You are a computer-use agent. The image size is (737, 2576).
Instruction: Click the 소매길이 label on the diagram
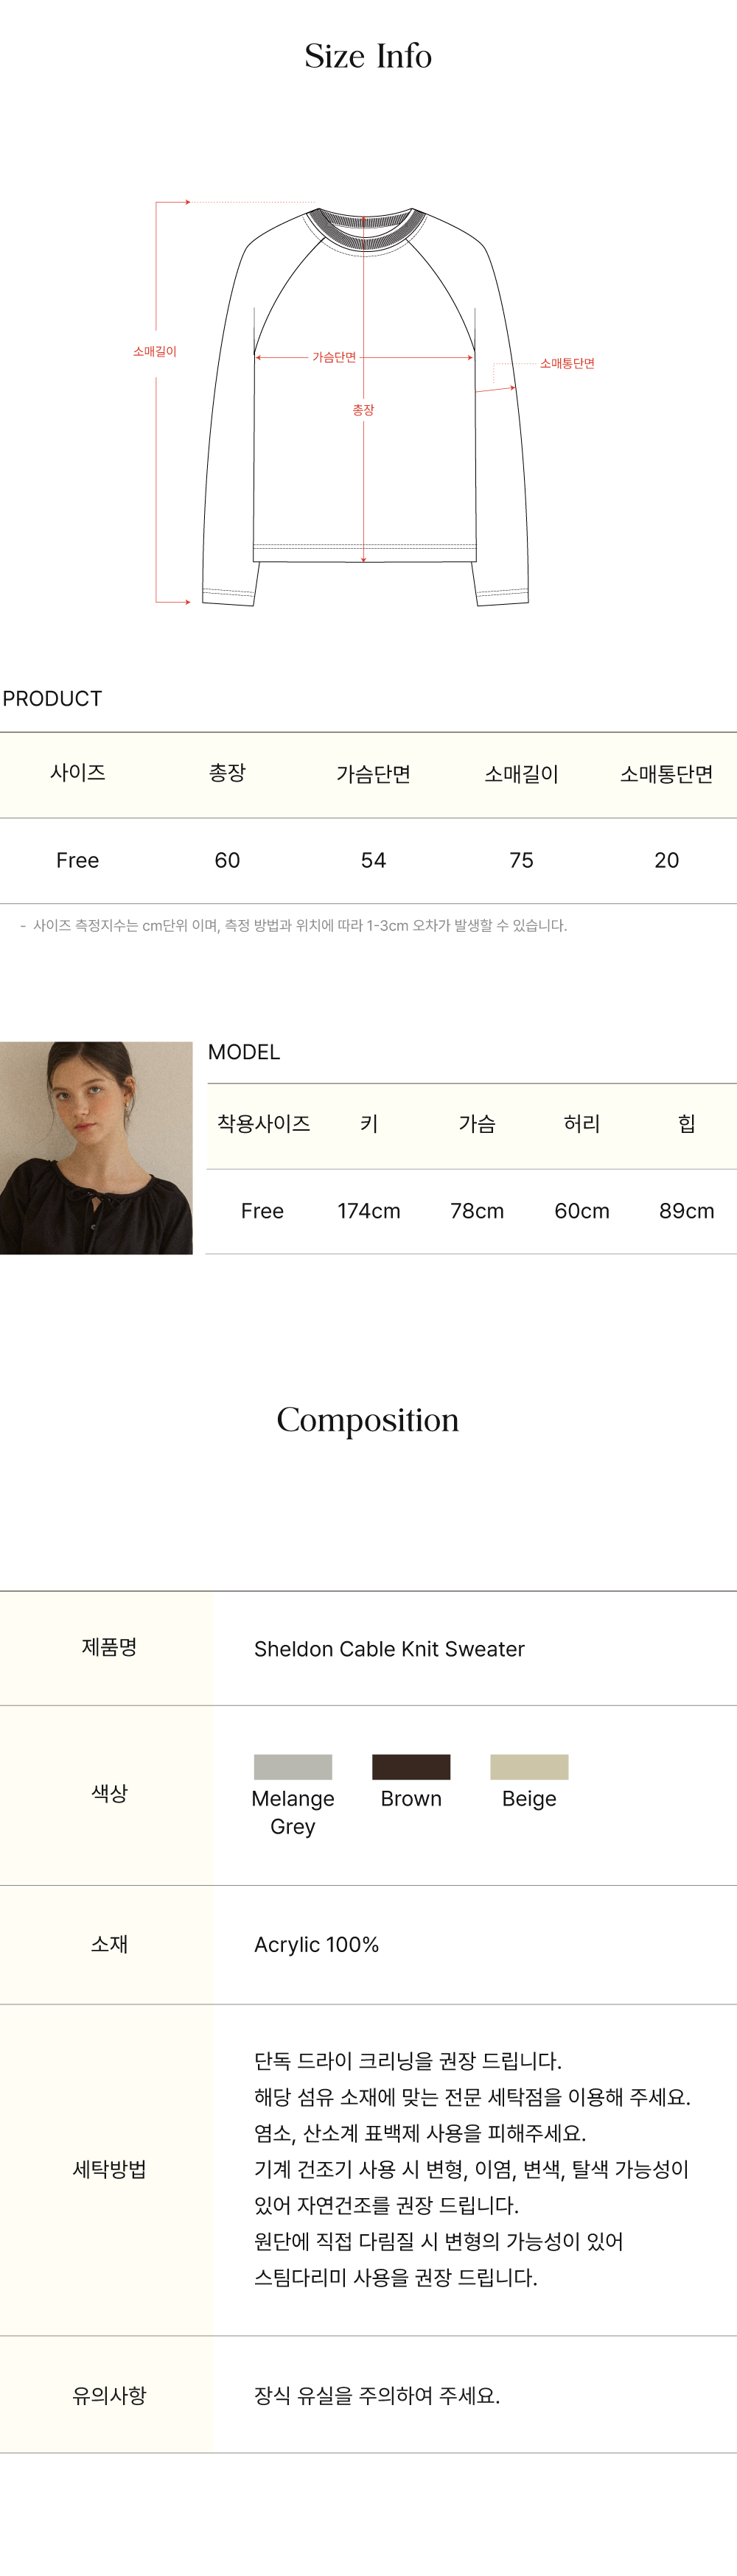[x=155, y=352]
